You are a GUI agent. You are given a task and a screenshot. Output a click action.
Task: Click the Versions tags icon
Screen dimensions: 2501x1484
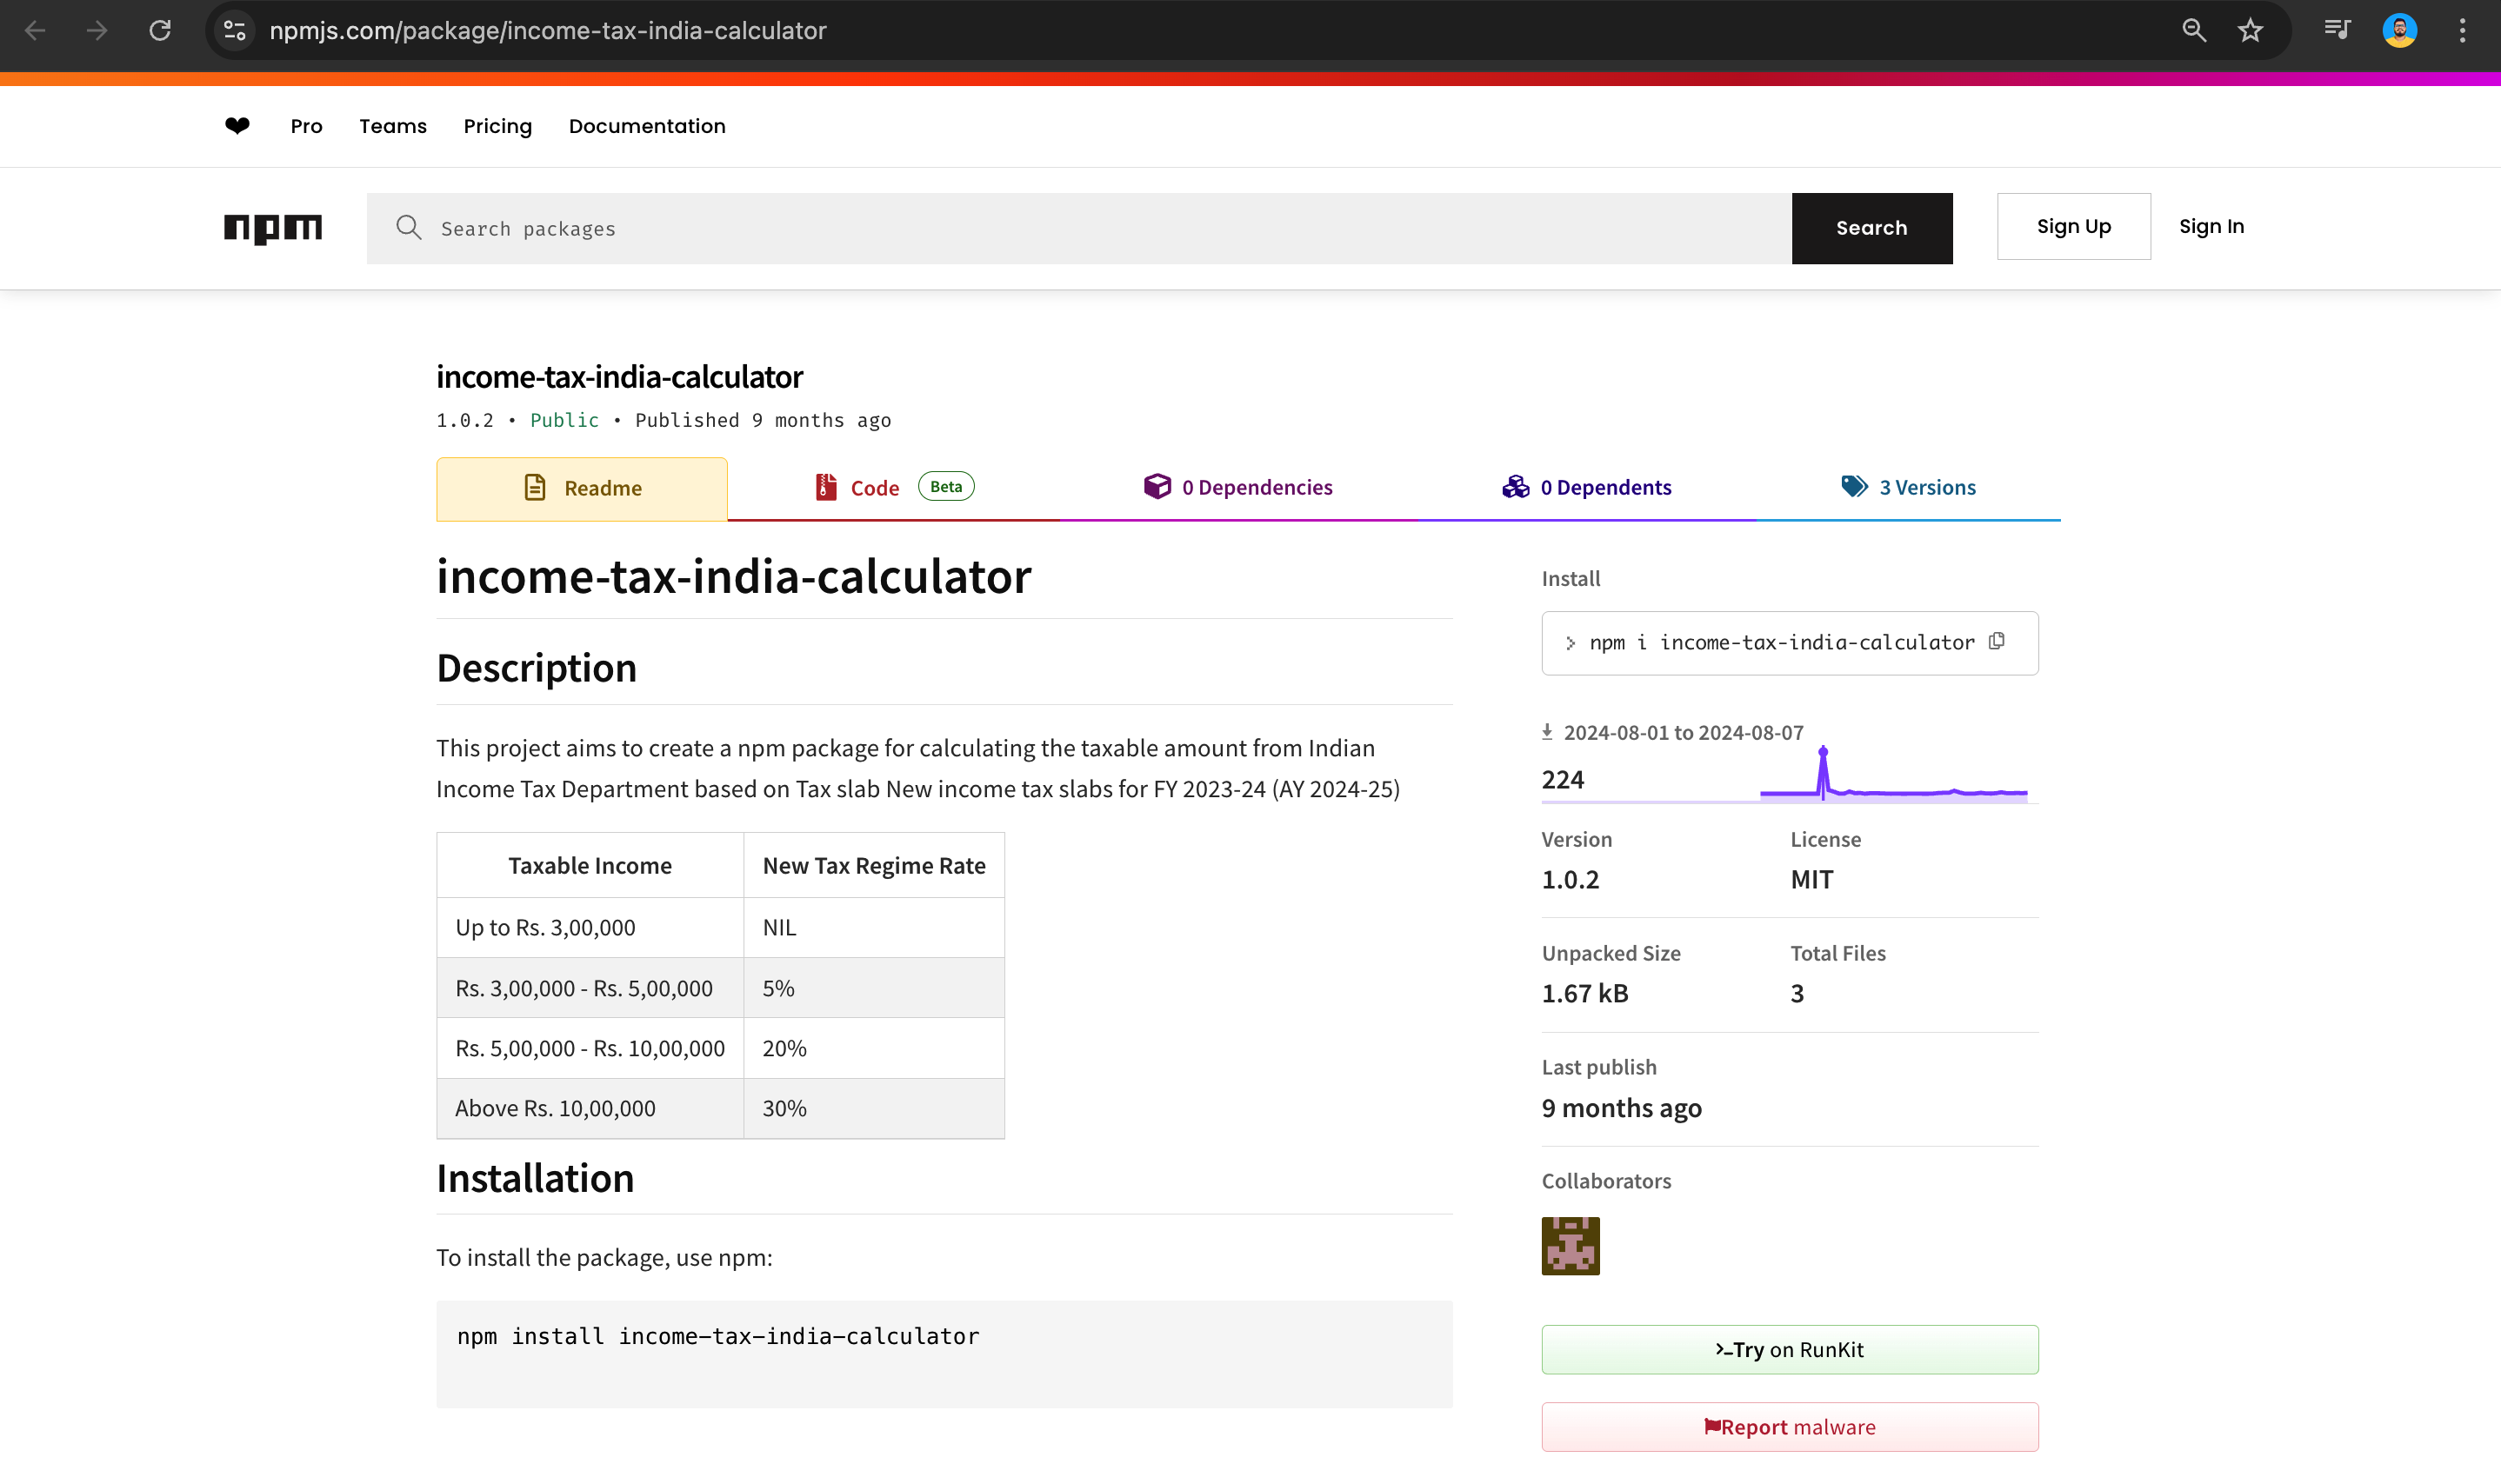[x=1854, y=486]
